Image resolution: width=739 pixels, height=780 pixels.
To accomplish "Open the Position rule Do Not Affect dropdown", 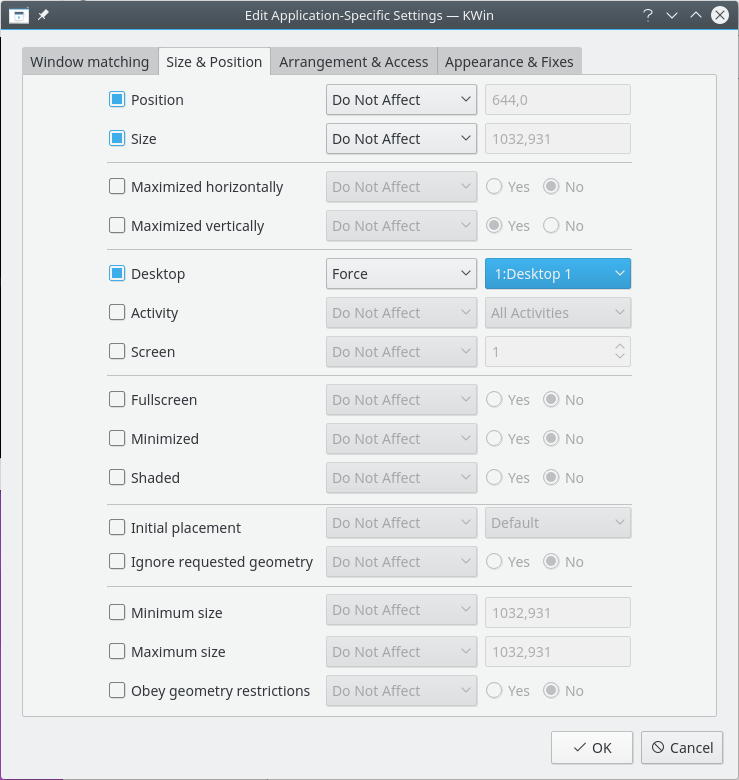I will coord(401,100).
